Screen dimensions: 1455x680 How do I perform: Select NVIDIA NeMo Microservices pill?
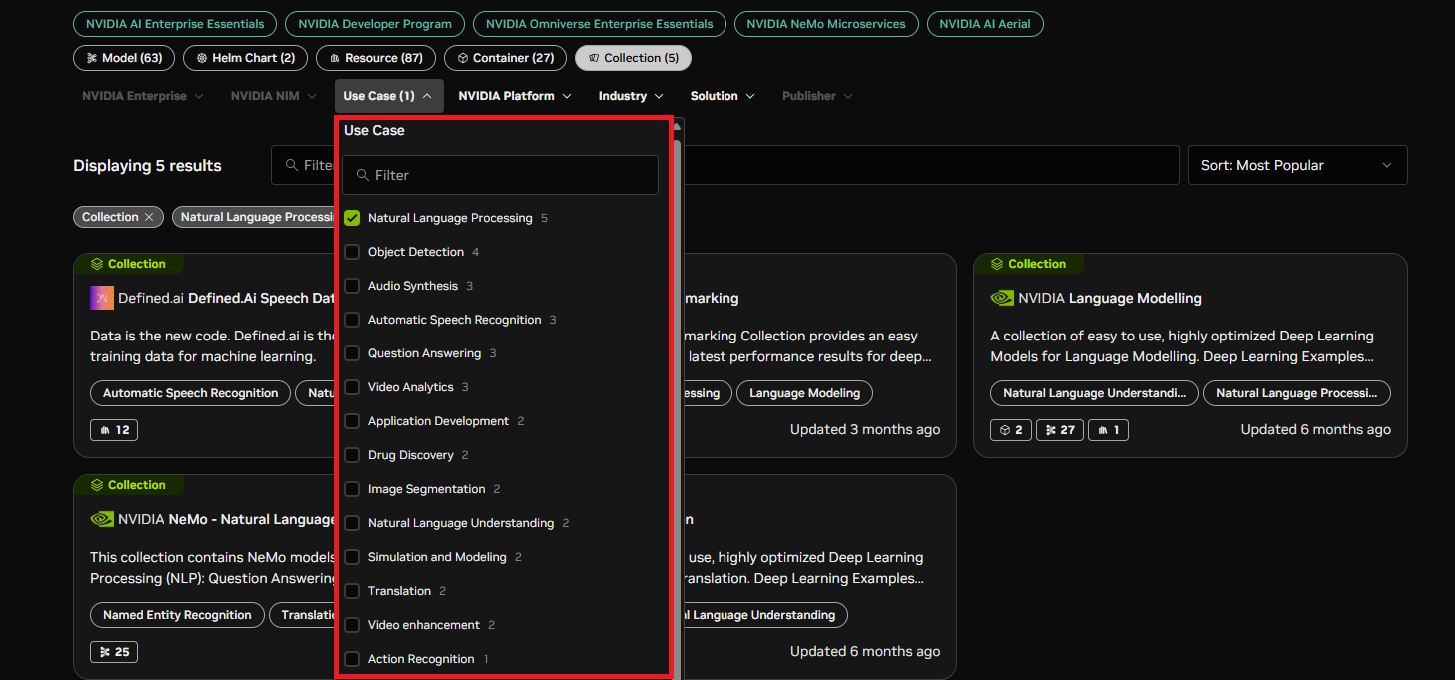(826, 23)
